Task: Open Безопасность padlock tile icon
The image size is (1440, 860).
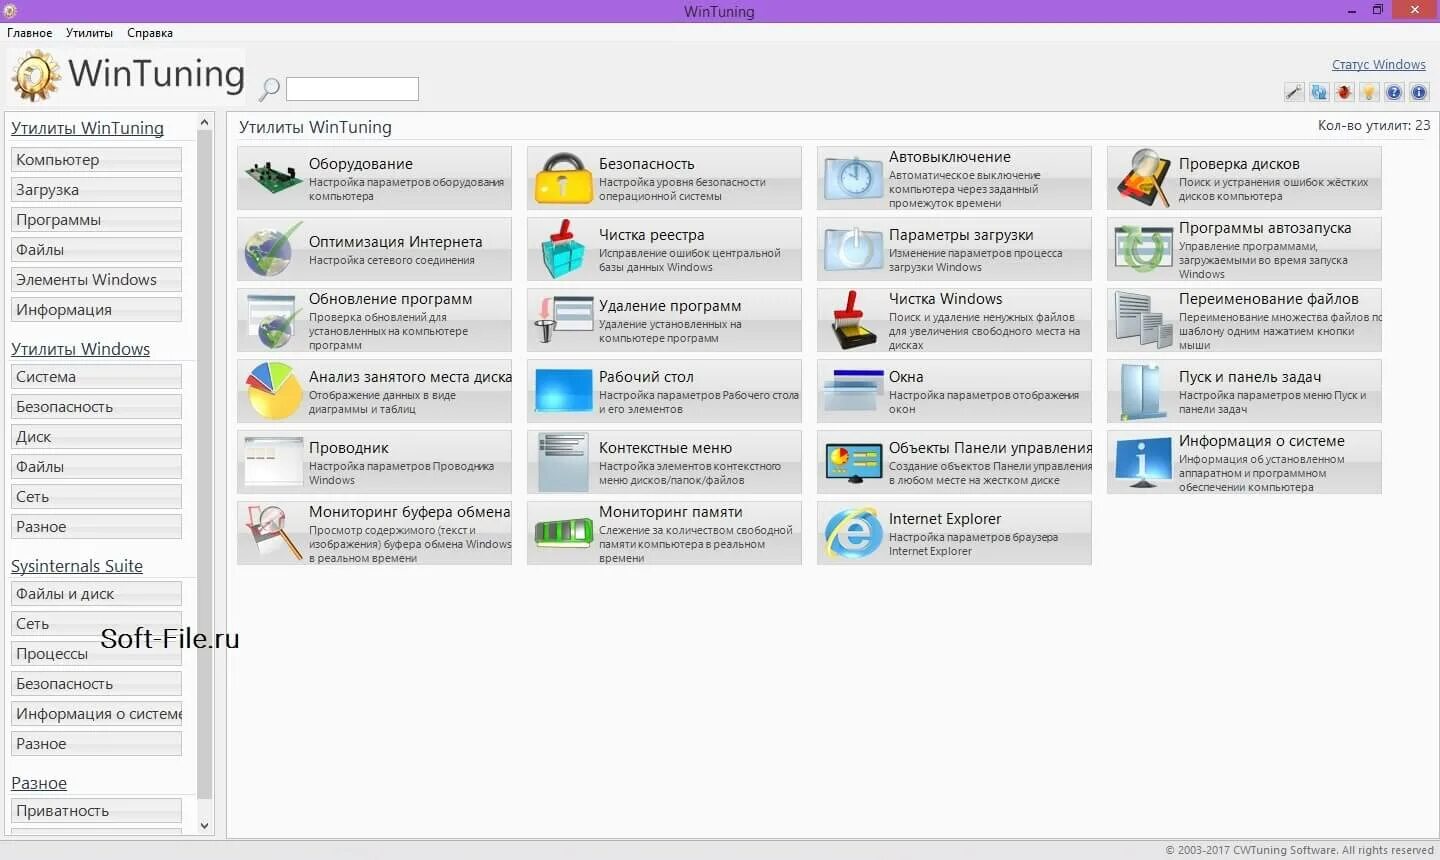Action: pos(563,178)
